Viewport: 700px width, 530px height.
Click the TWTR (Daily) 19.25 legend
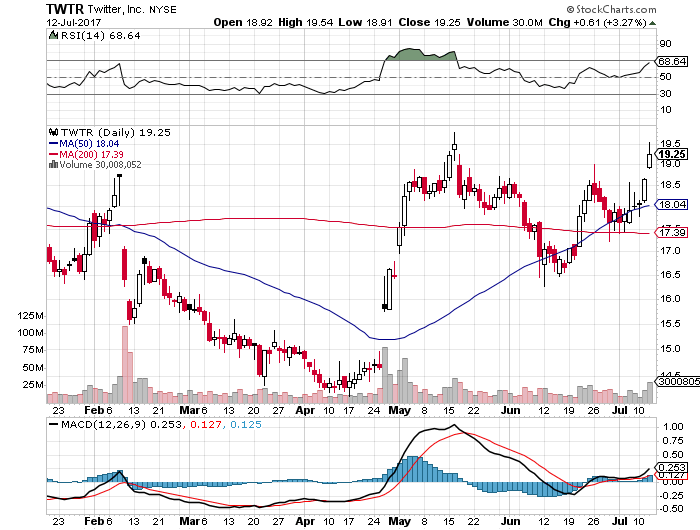[116, 132]
